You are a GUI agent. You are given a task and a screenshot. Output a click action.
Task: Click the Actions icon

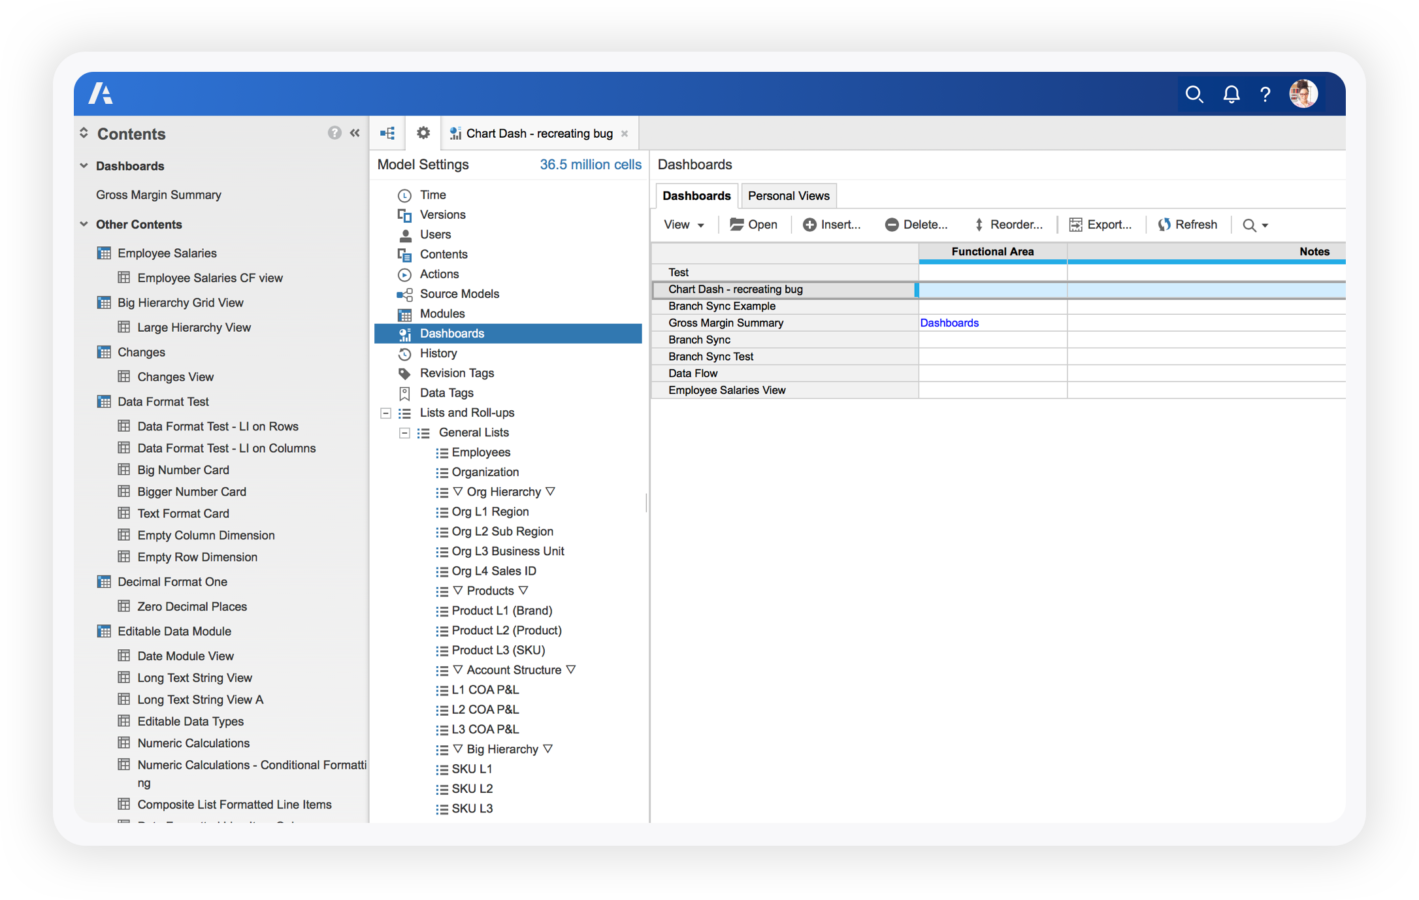tap(404, 274)
